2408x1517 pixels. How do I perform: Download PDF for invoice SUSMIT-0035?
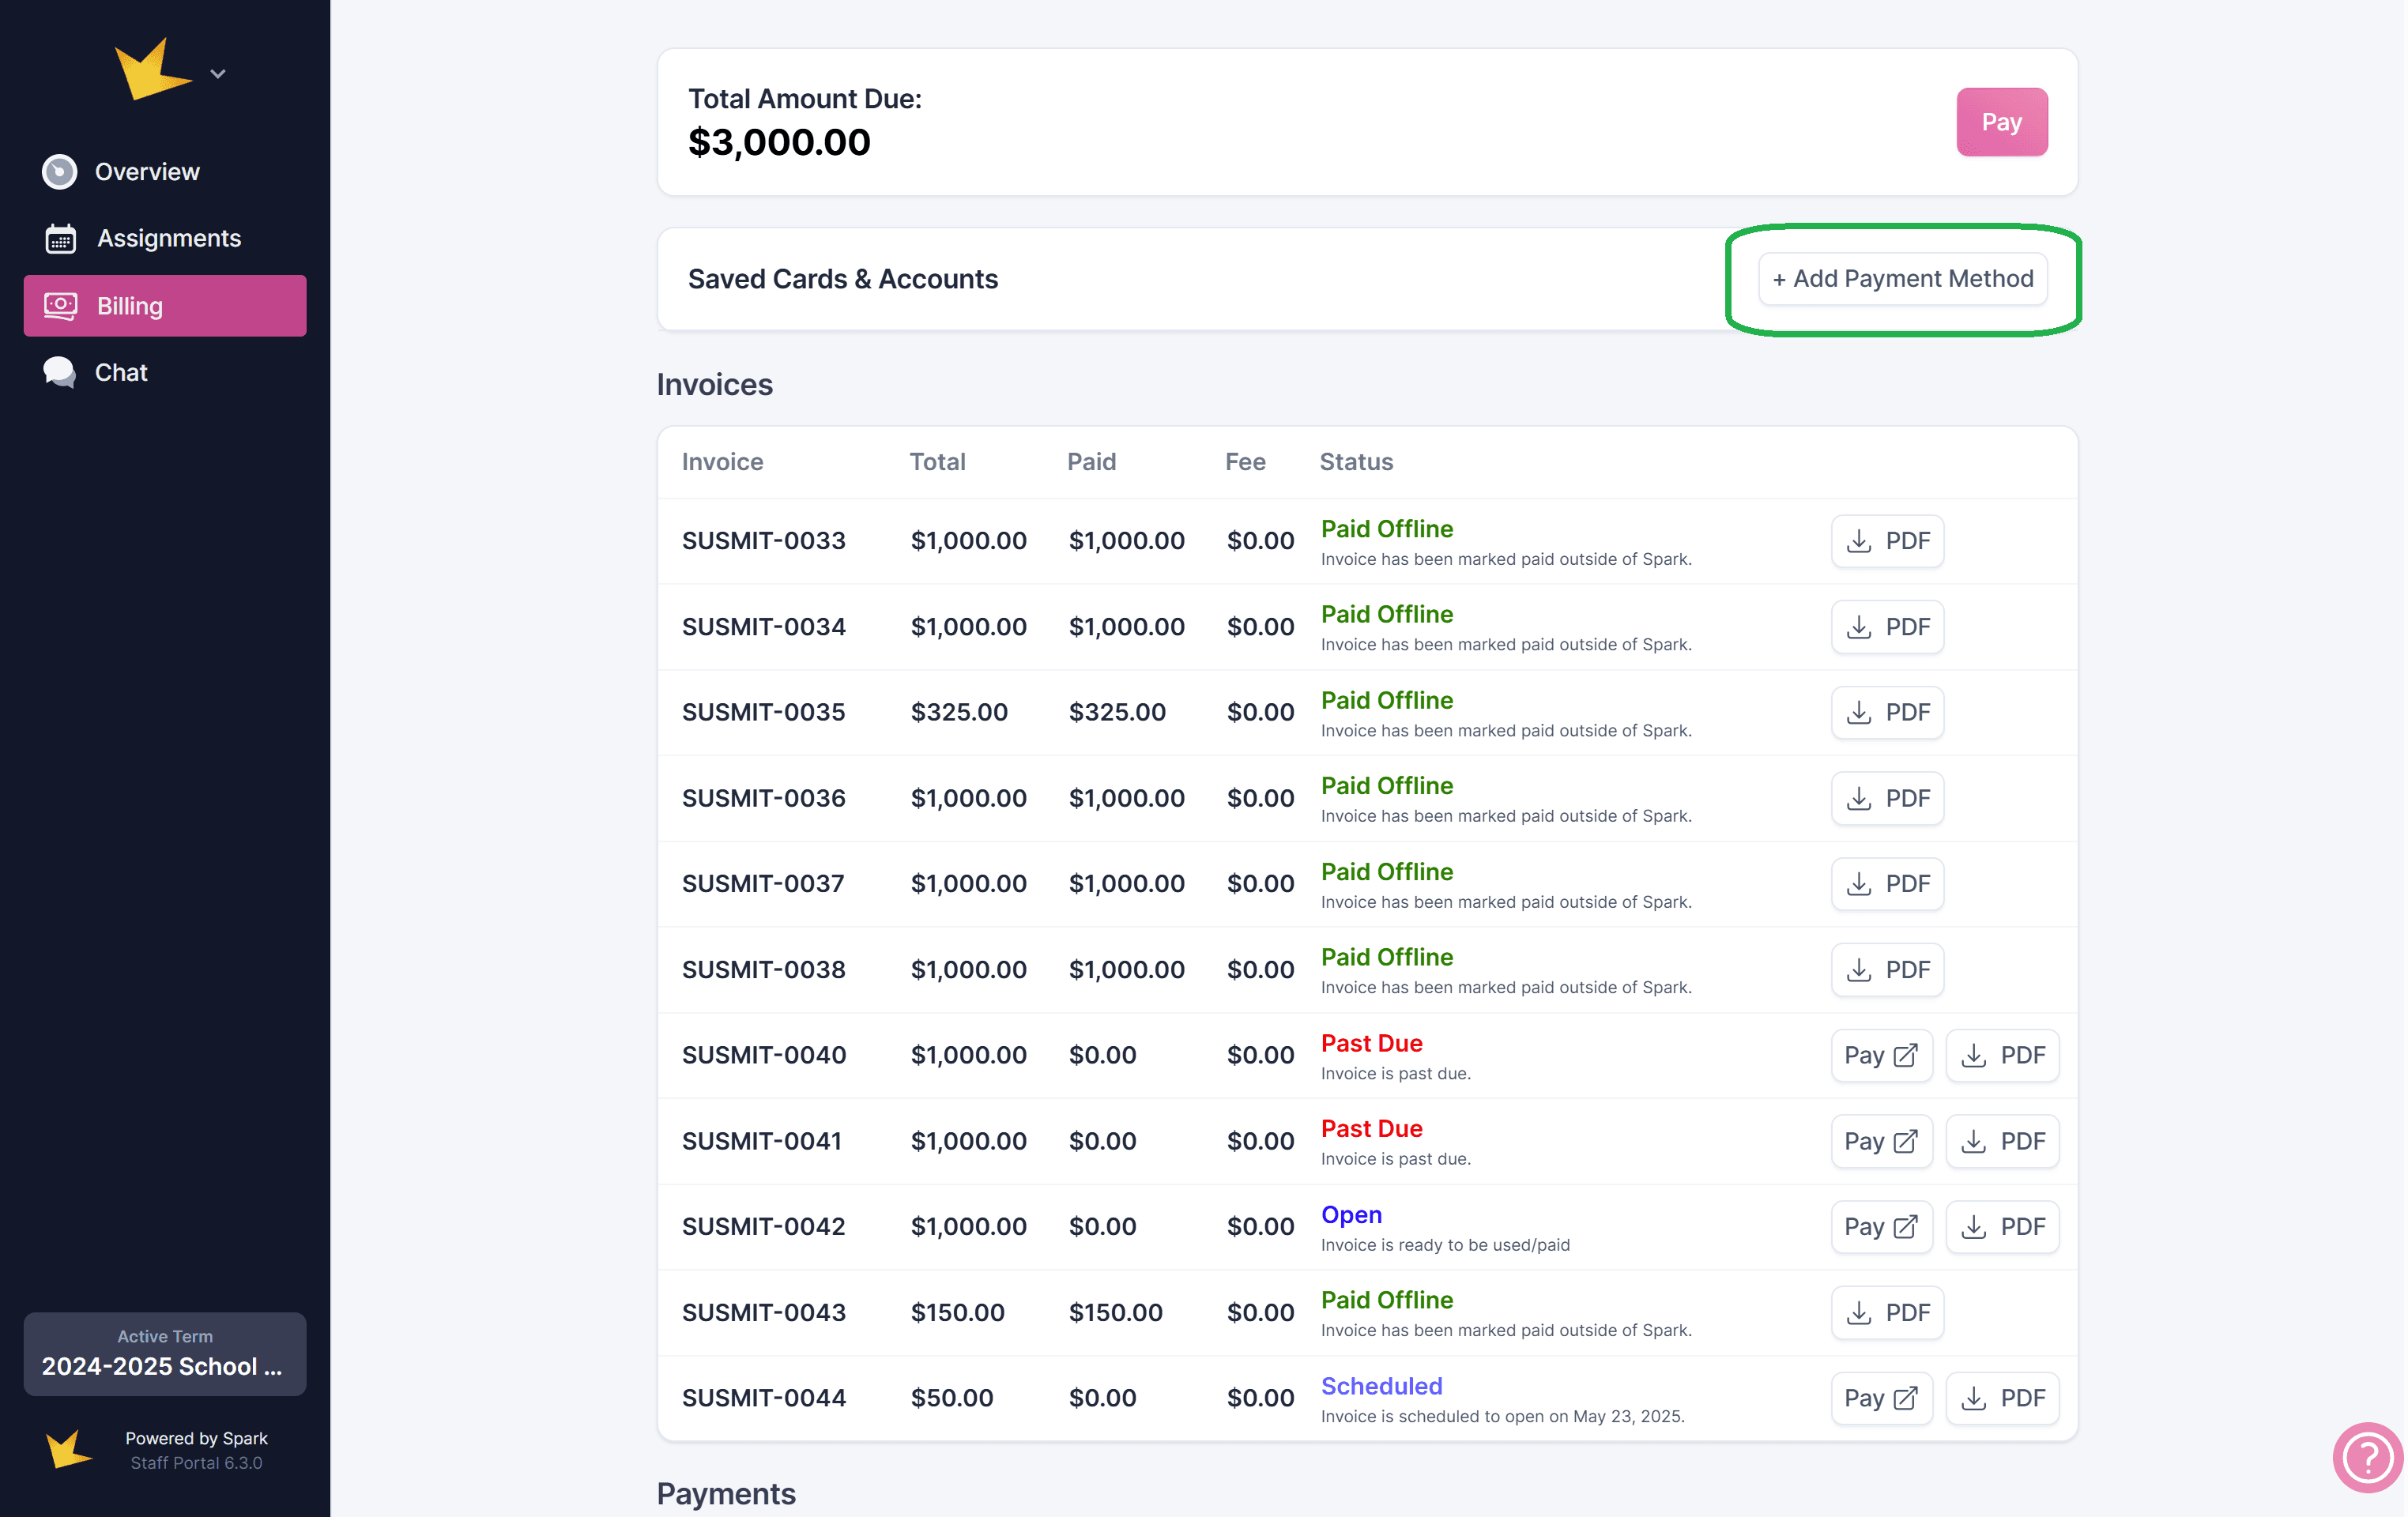(x=1886, y=712)
